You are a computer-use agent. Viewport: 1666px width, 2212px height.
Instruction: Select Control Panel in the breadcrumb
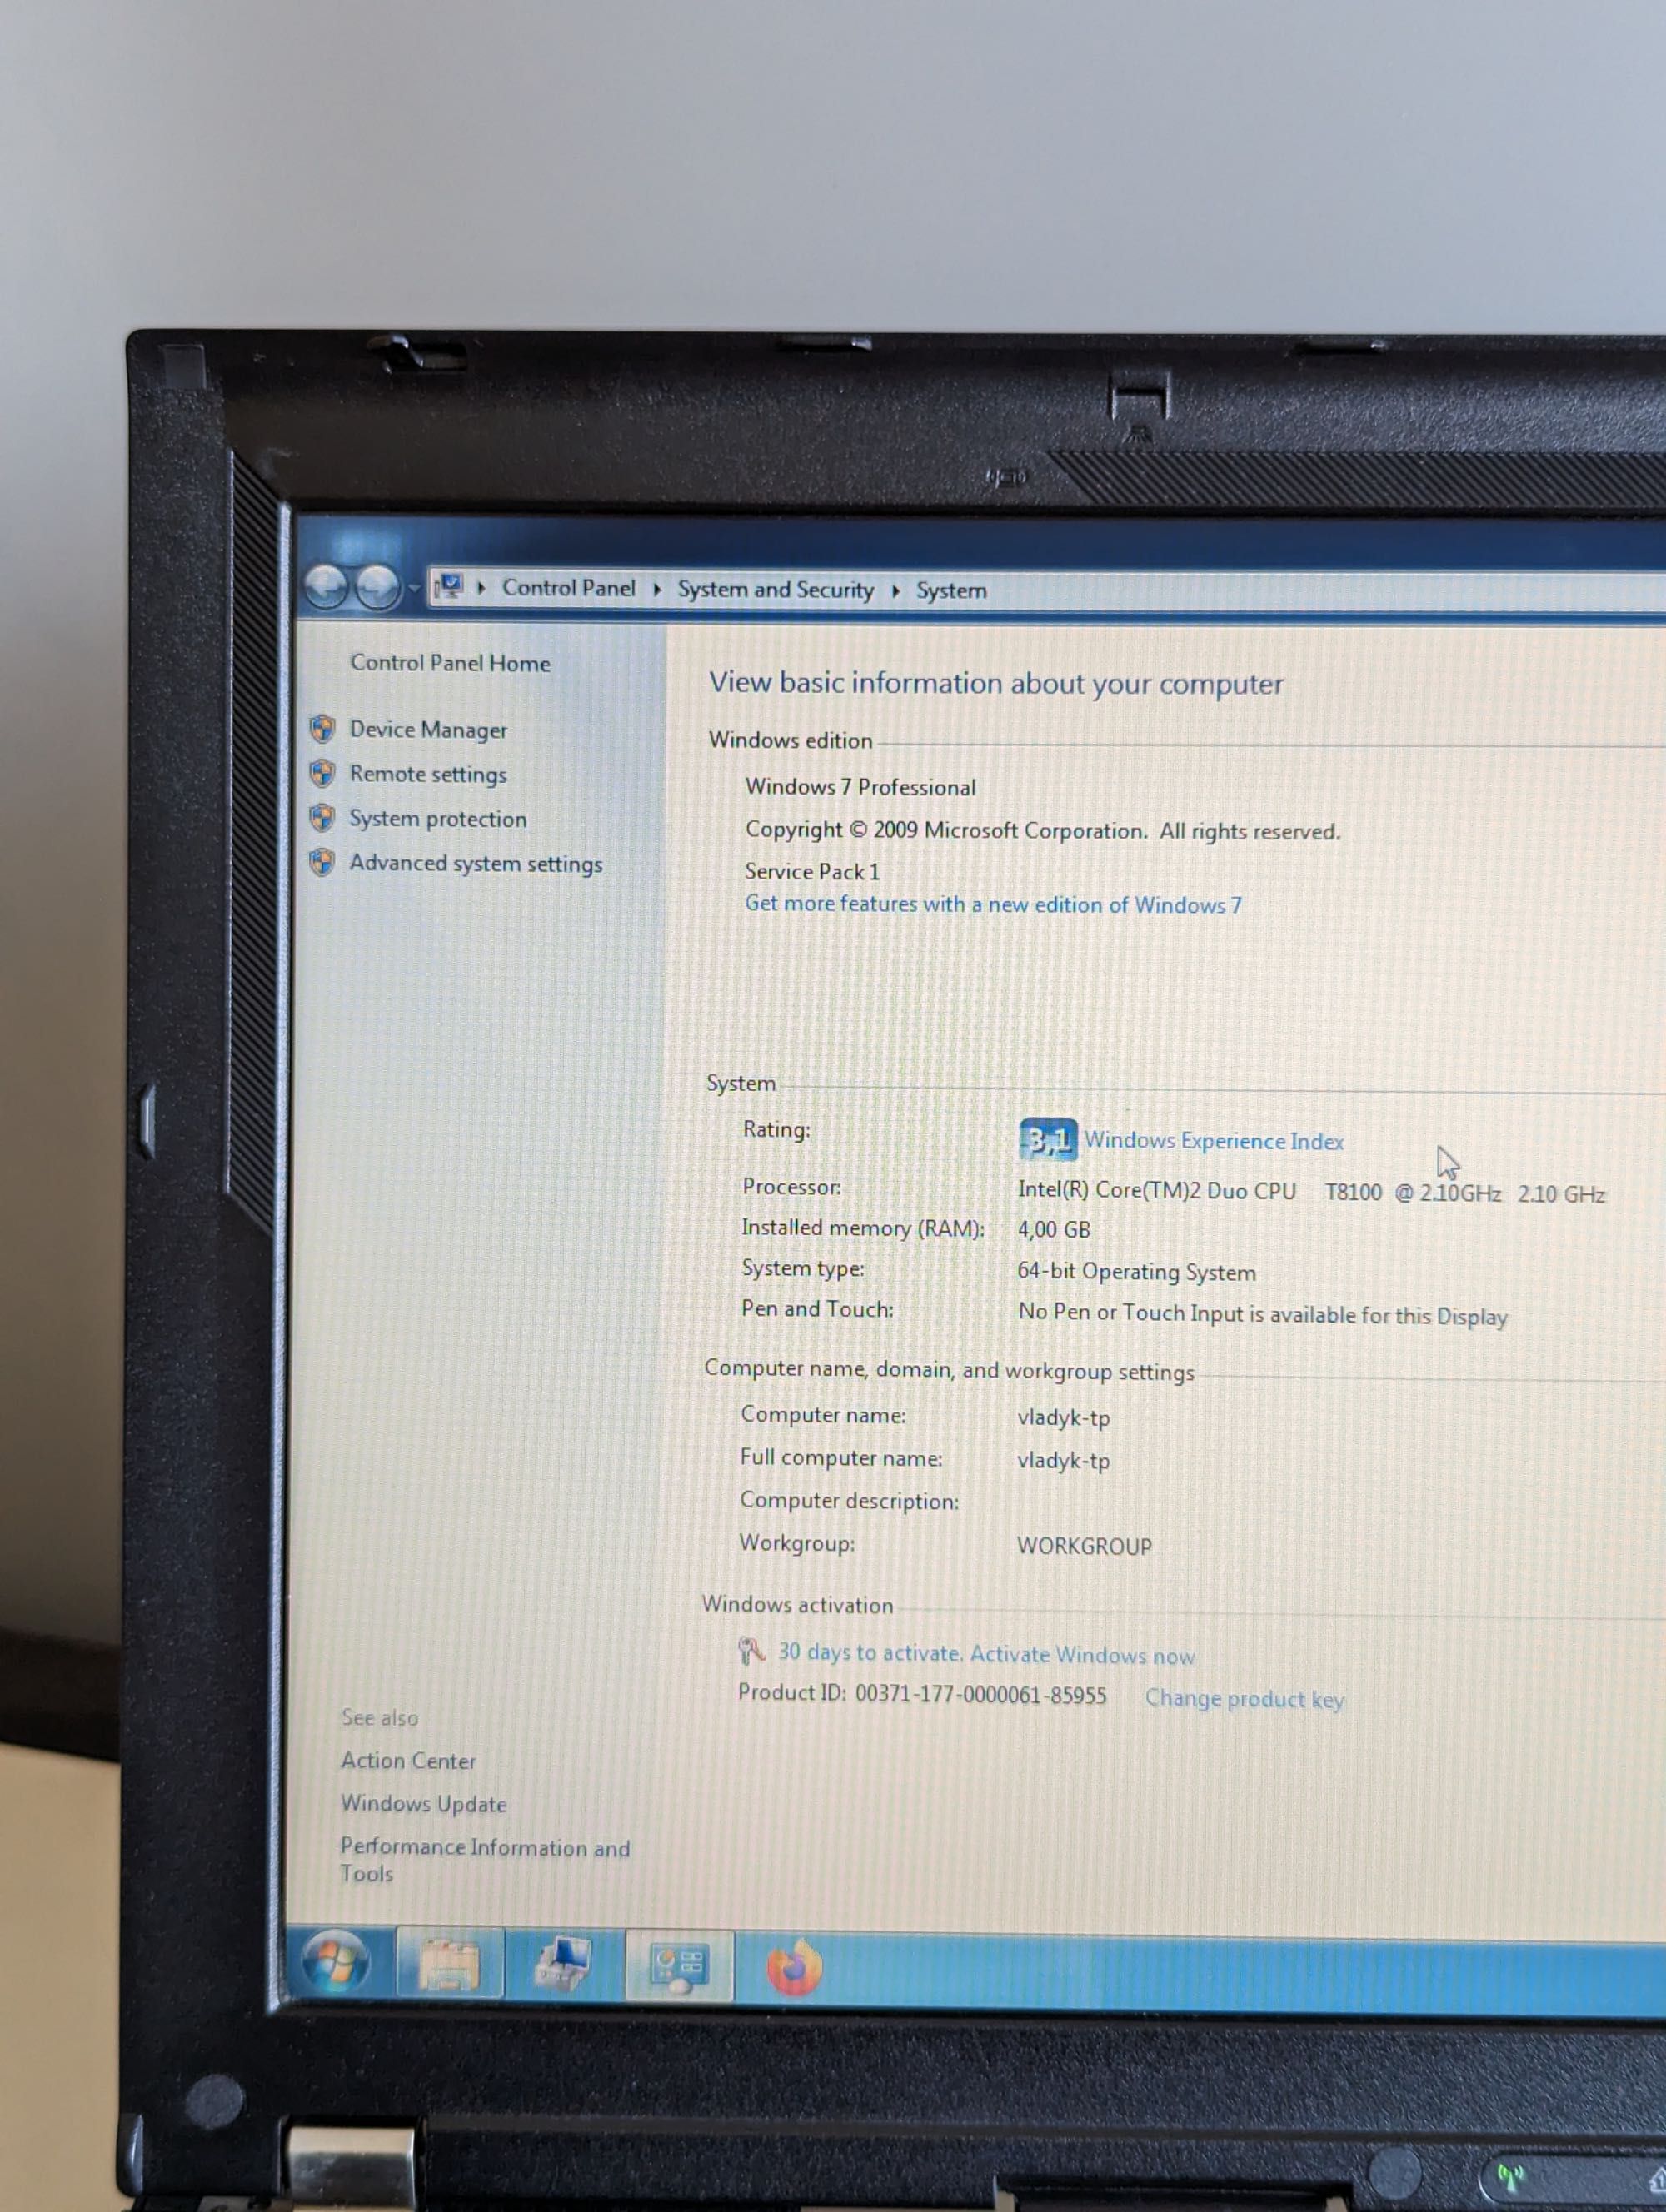(568, 588)
